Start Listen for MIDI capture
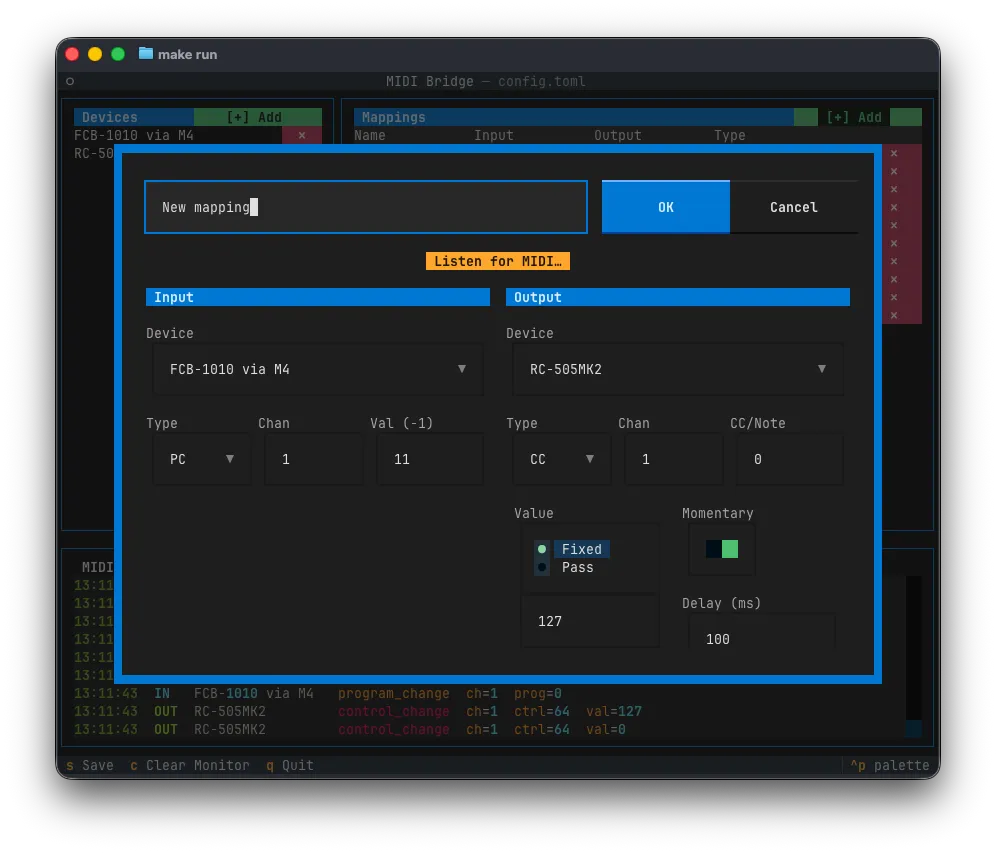Viewport: 996px width, 853px height. point(497,261)
